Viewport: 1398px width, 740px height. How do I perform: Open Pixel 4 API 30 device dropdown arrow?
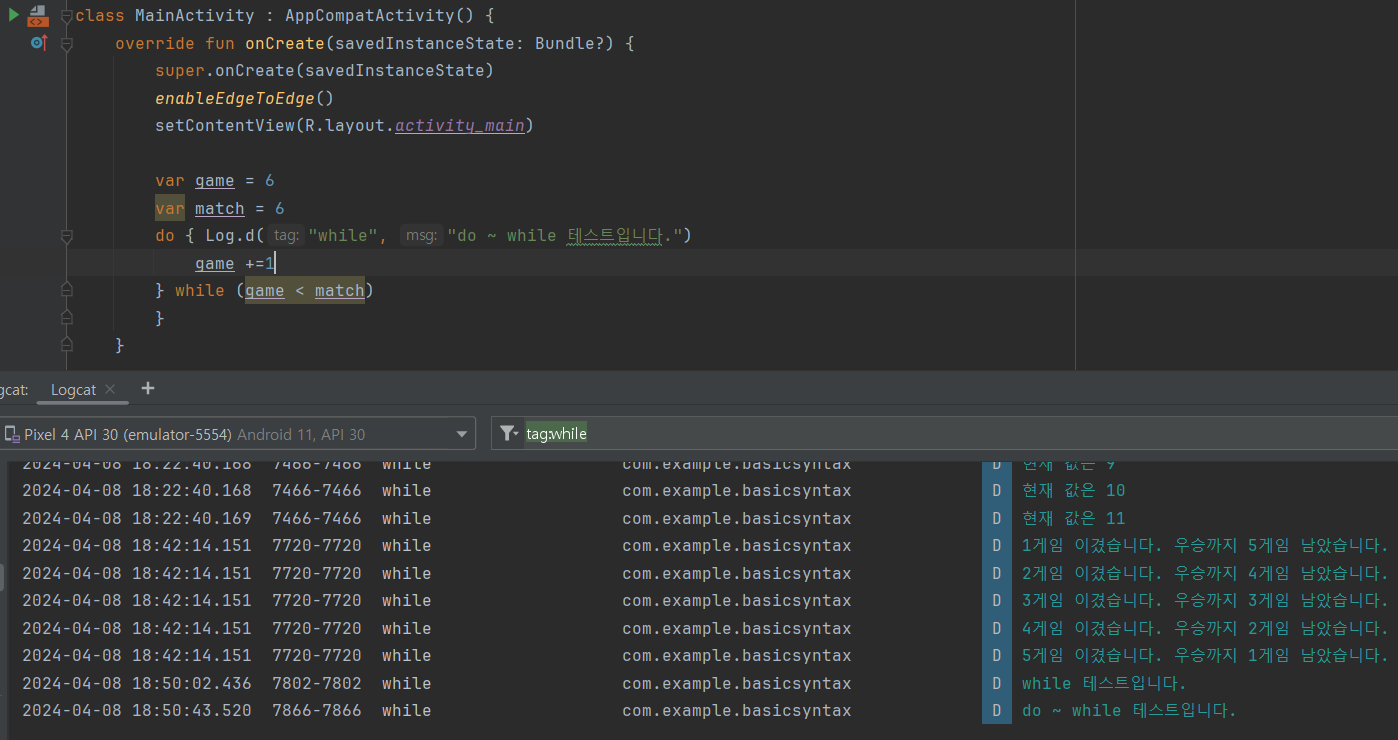click(x=461, y=434)
